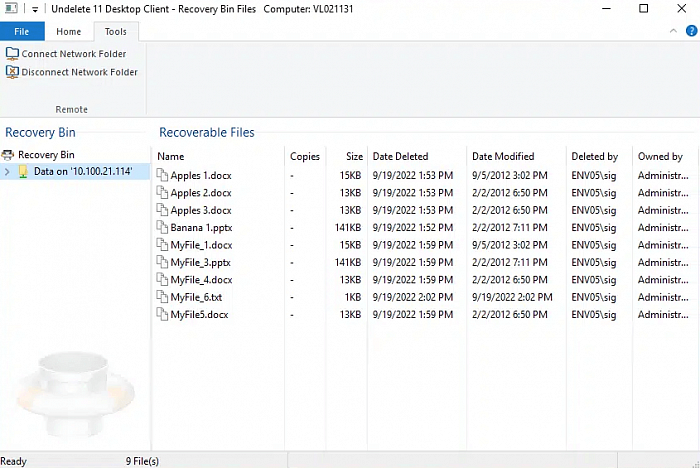Click the file icon of Apples 3.docx
This screenshot has width=700, height=468.
(162, 210)
